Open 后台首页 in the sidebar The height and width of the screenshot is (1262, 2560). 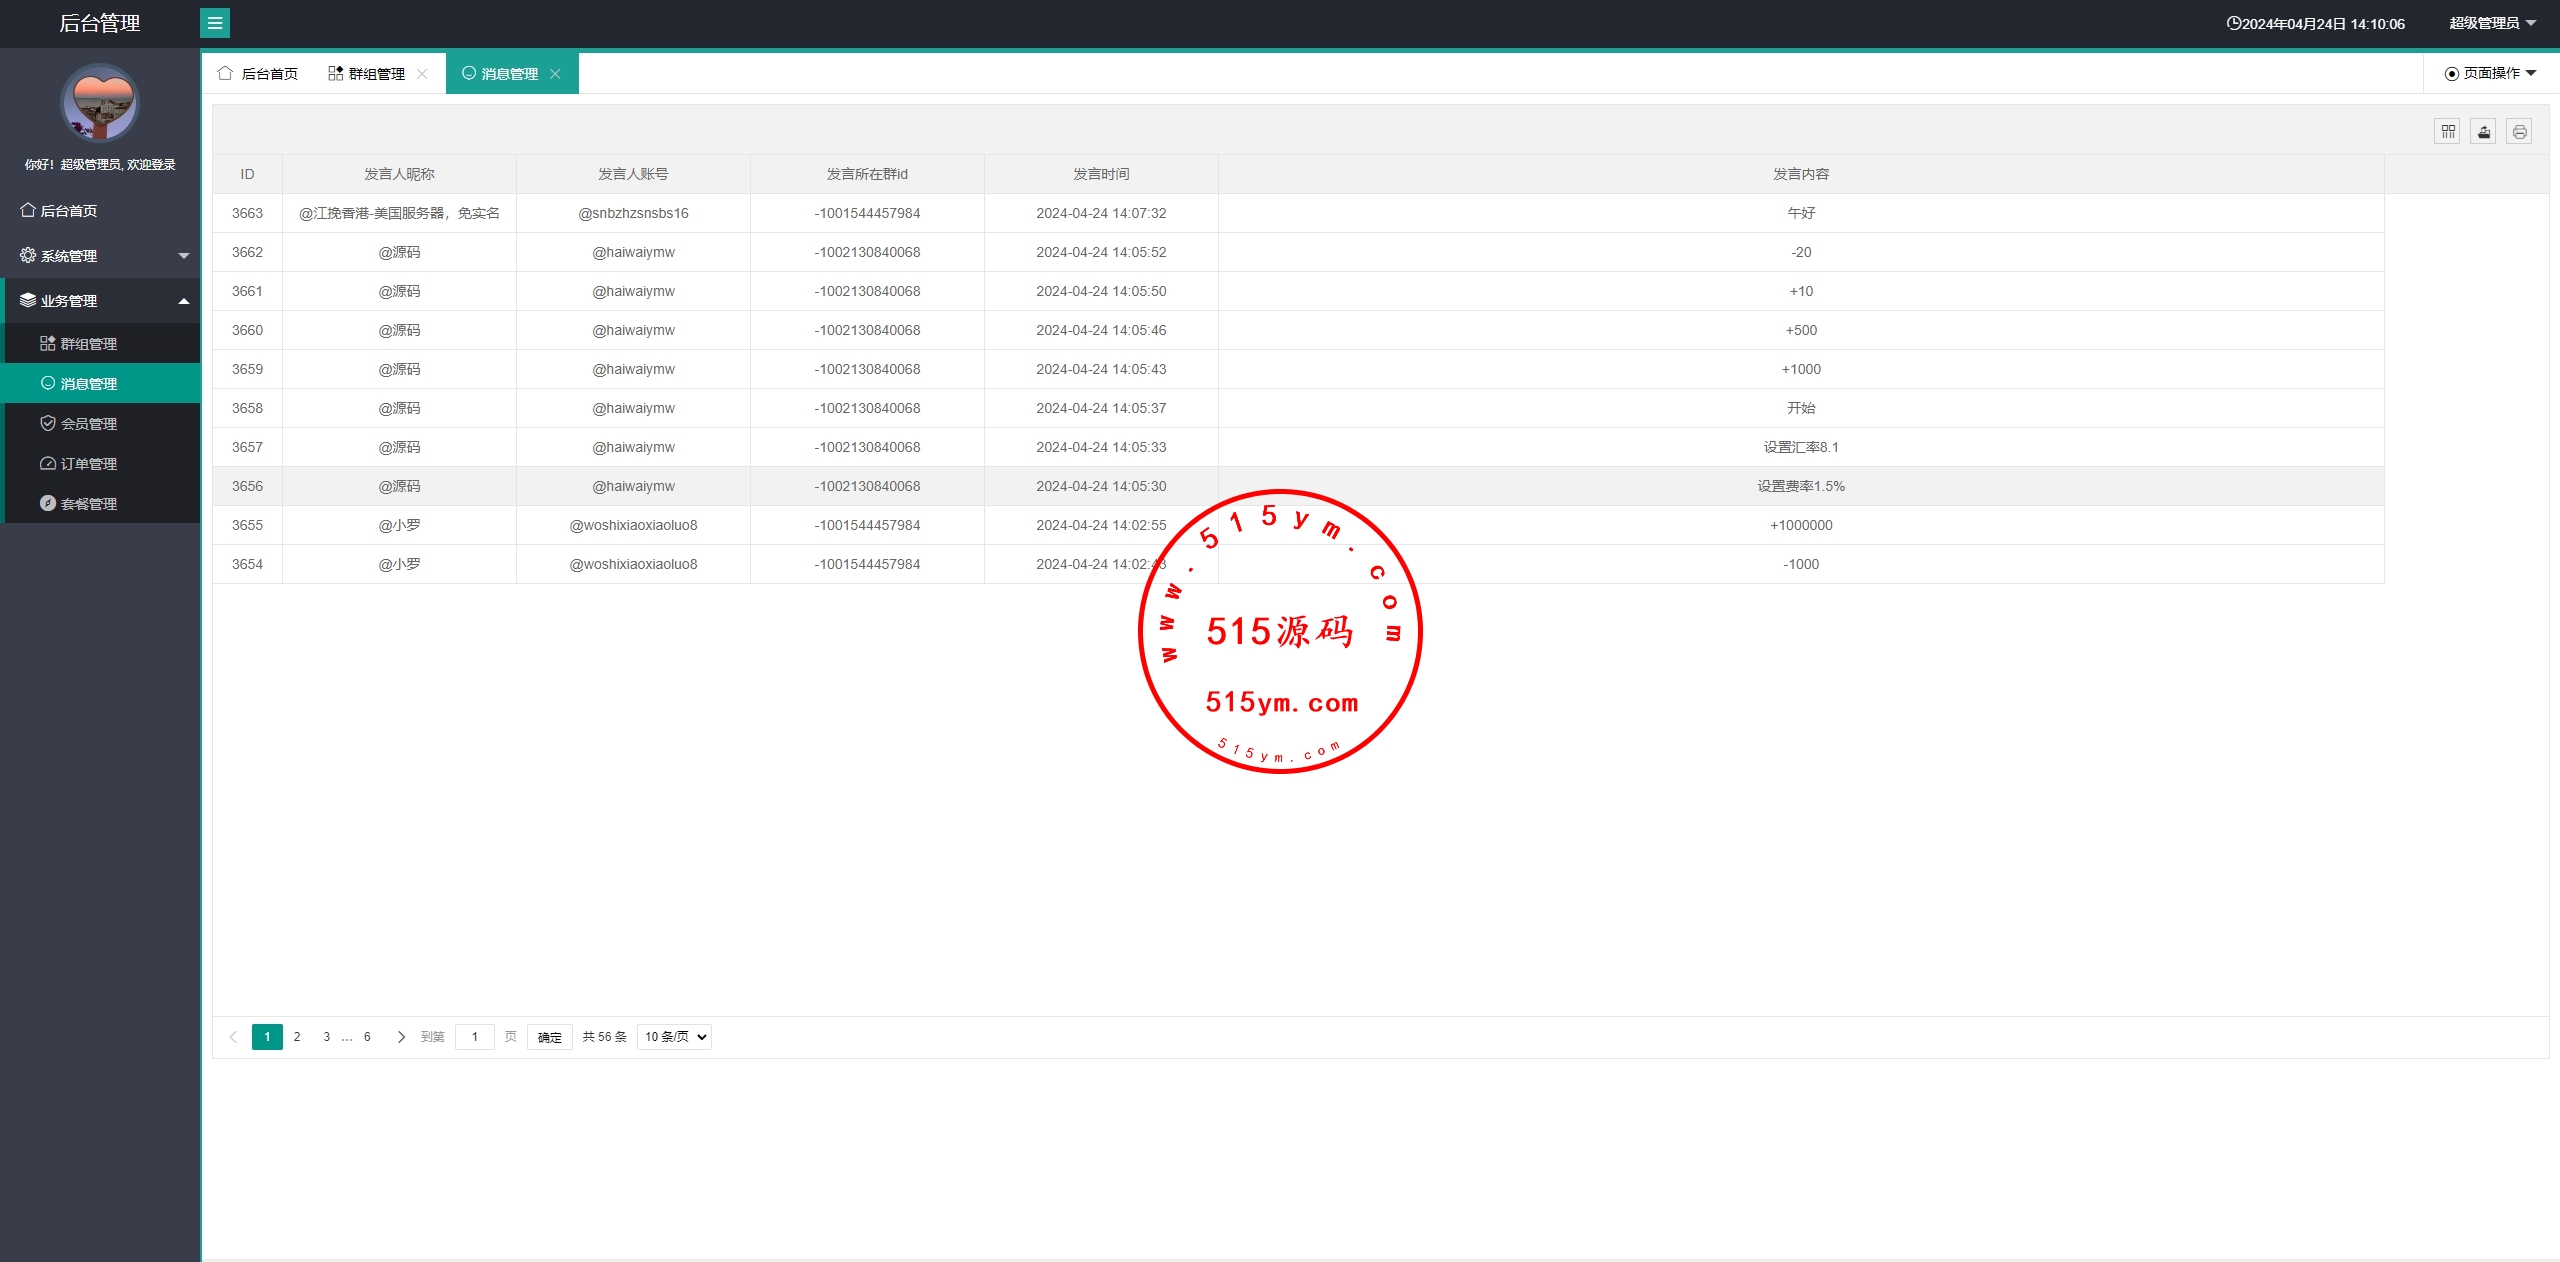pos(68,210)
